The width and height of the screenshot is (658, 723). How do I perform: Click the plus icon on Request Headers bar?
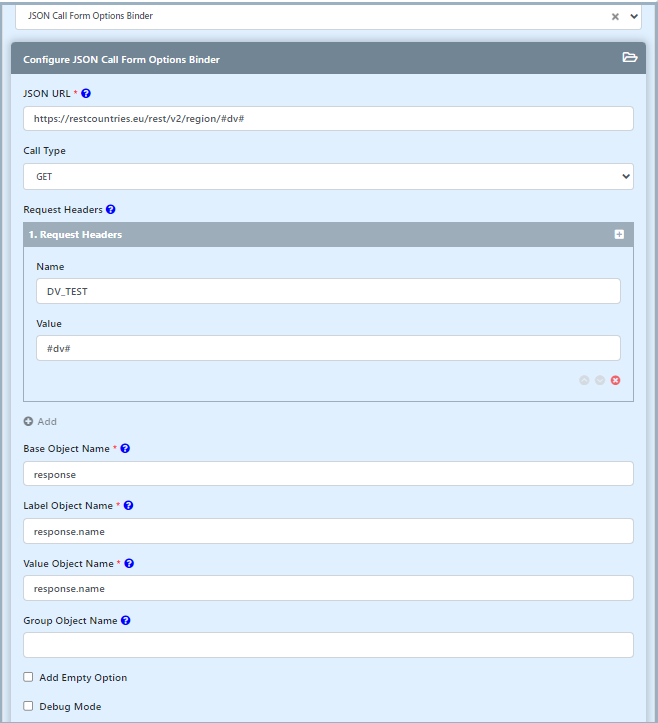[x=619, y=234]
